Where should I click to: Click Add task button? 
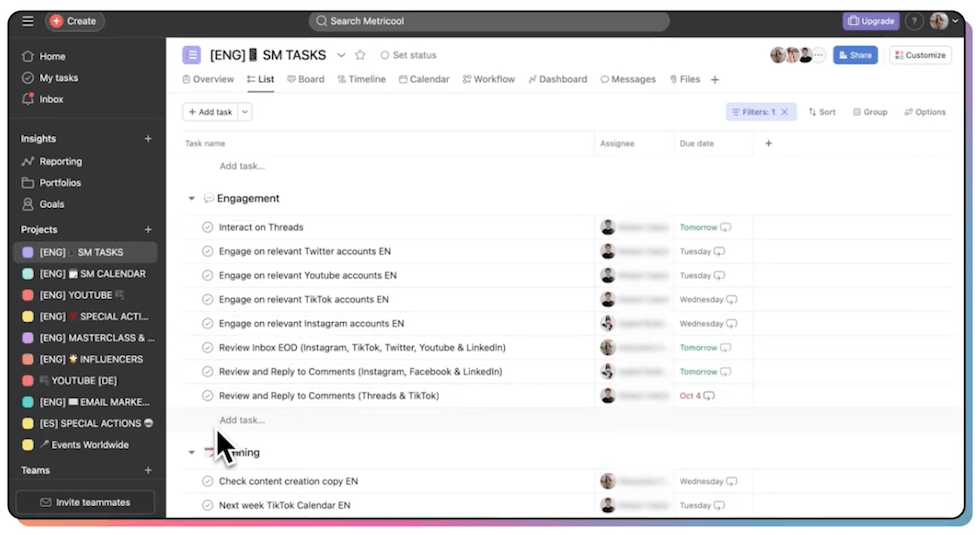tap(210, 112)
